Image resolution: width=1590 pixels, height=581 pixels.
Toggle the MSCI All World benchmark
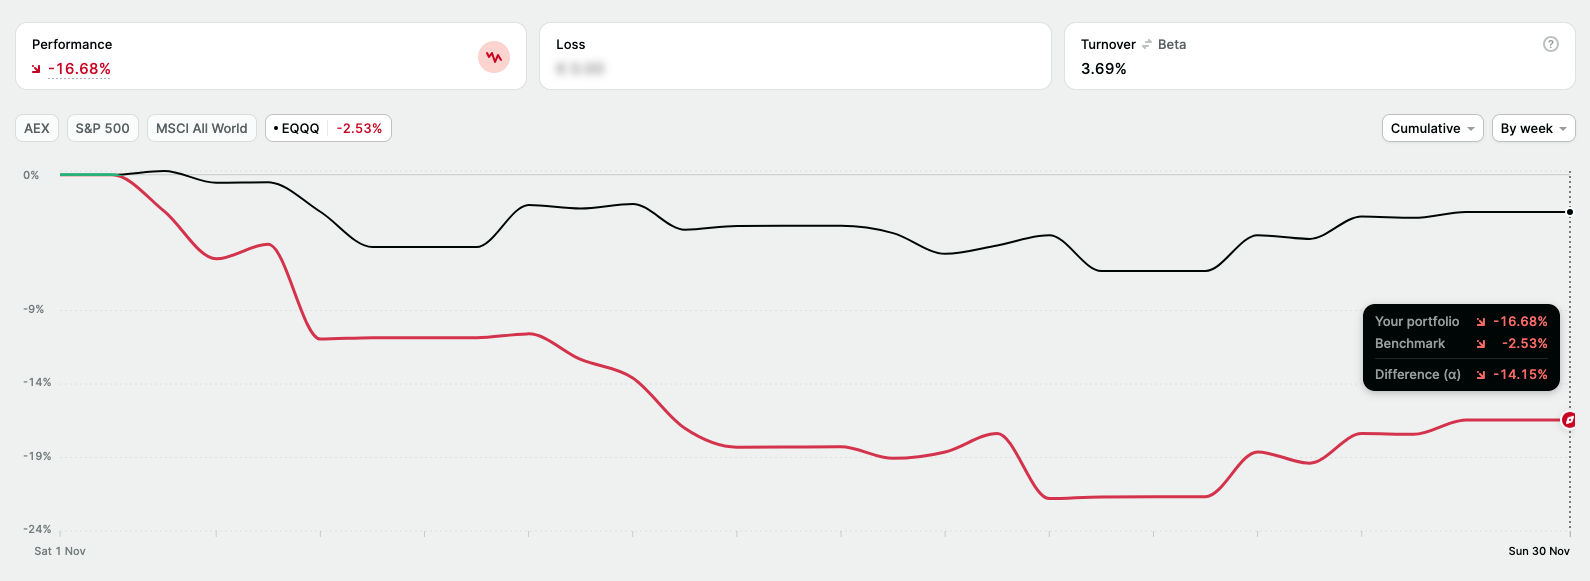click(x=202, y=129)
